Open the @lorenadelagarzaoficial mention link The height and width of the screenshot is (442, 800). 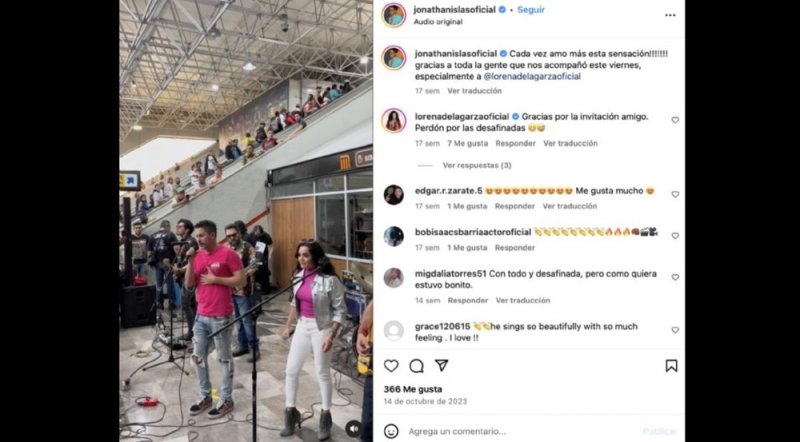(532, 77)
